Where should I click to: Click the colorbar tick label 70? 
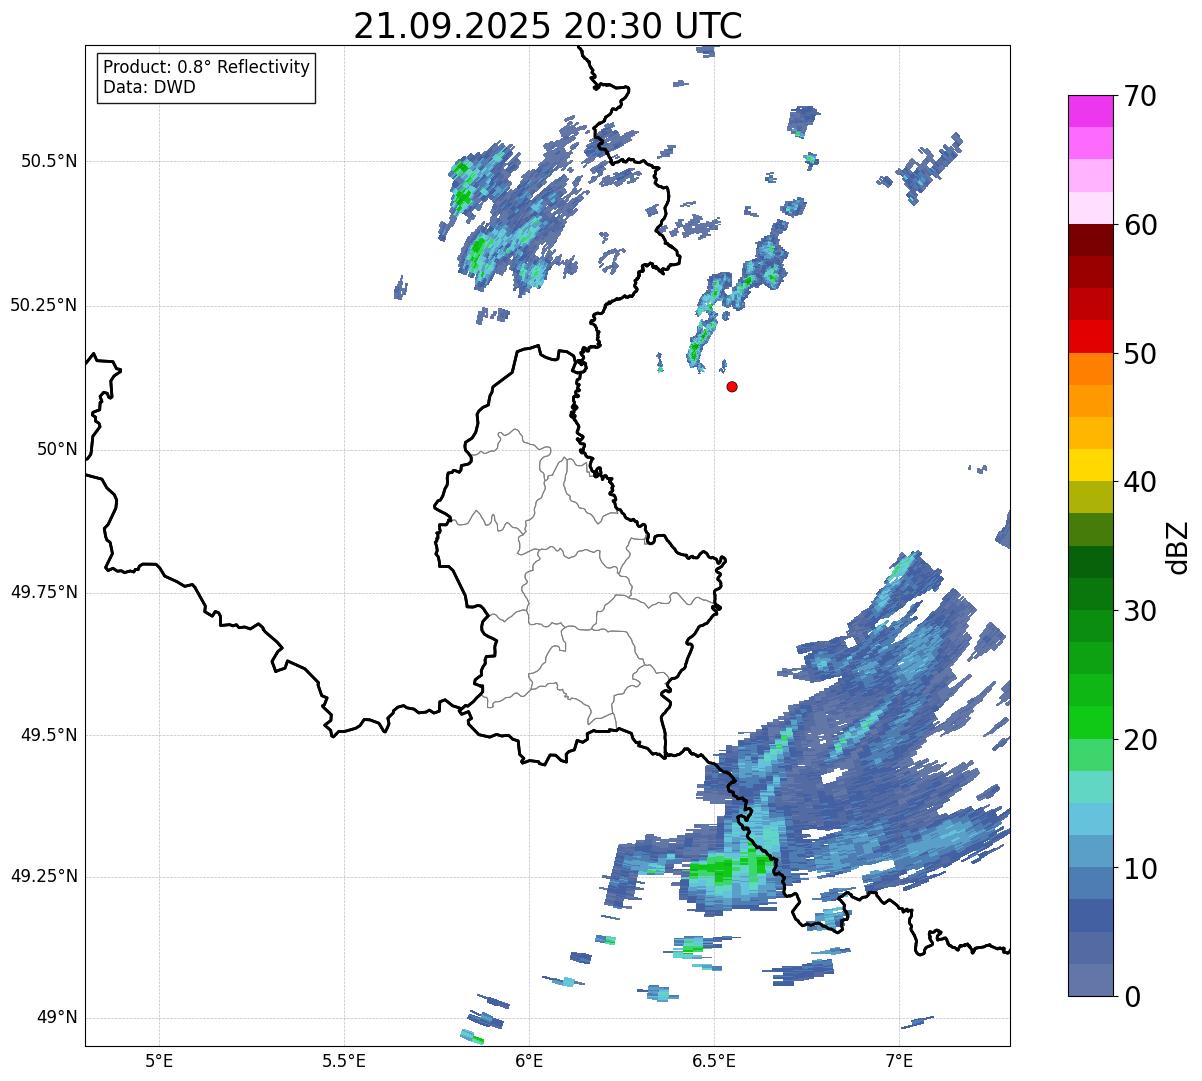(1140, 96)
